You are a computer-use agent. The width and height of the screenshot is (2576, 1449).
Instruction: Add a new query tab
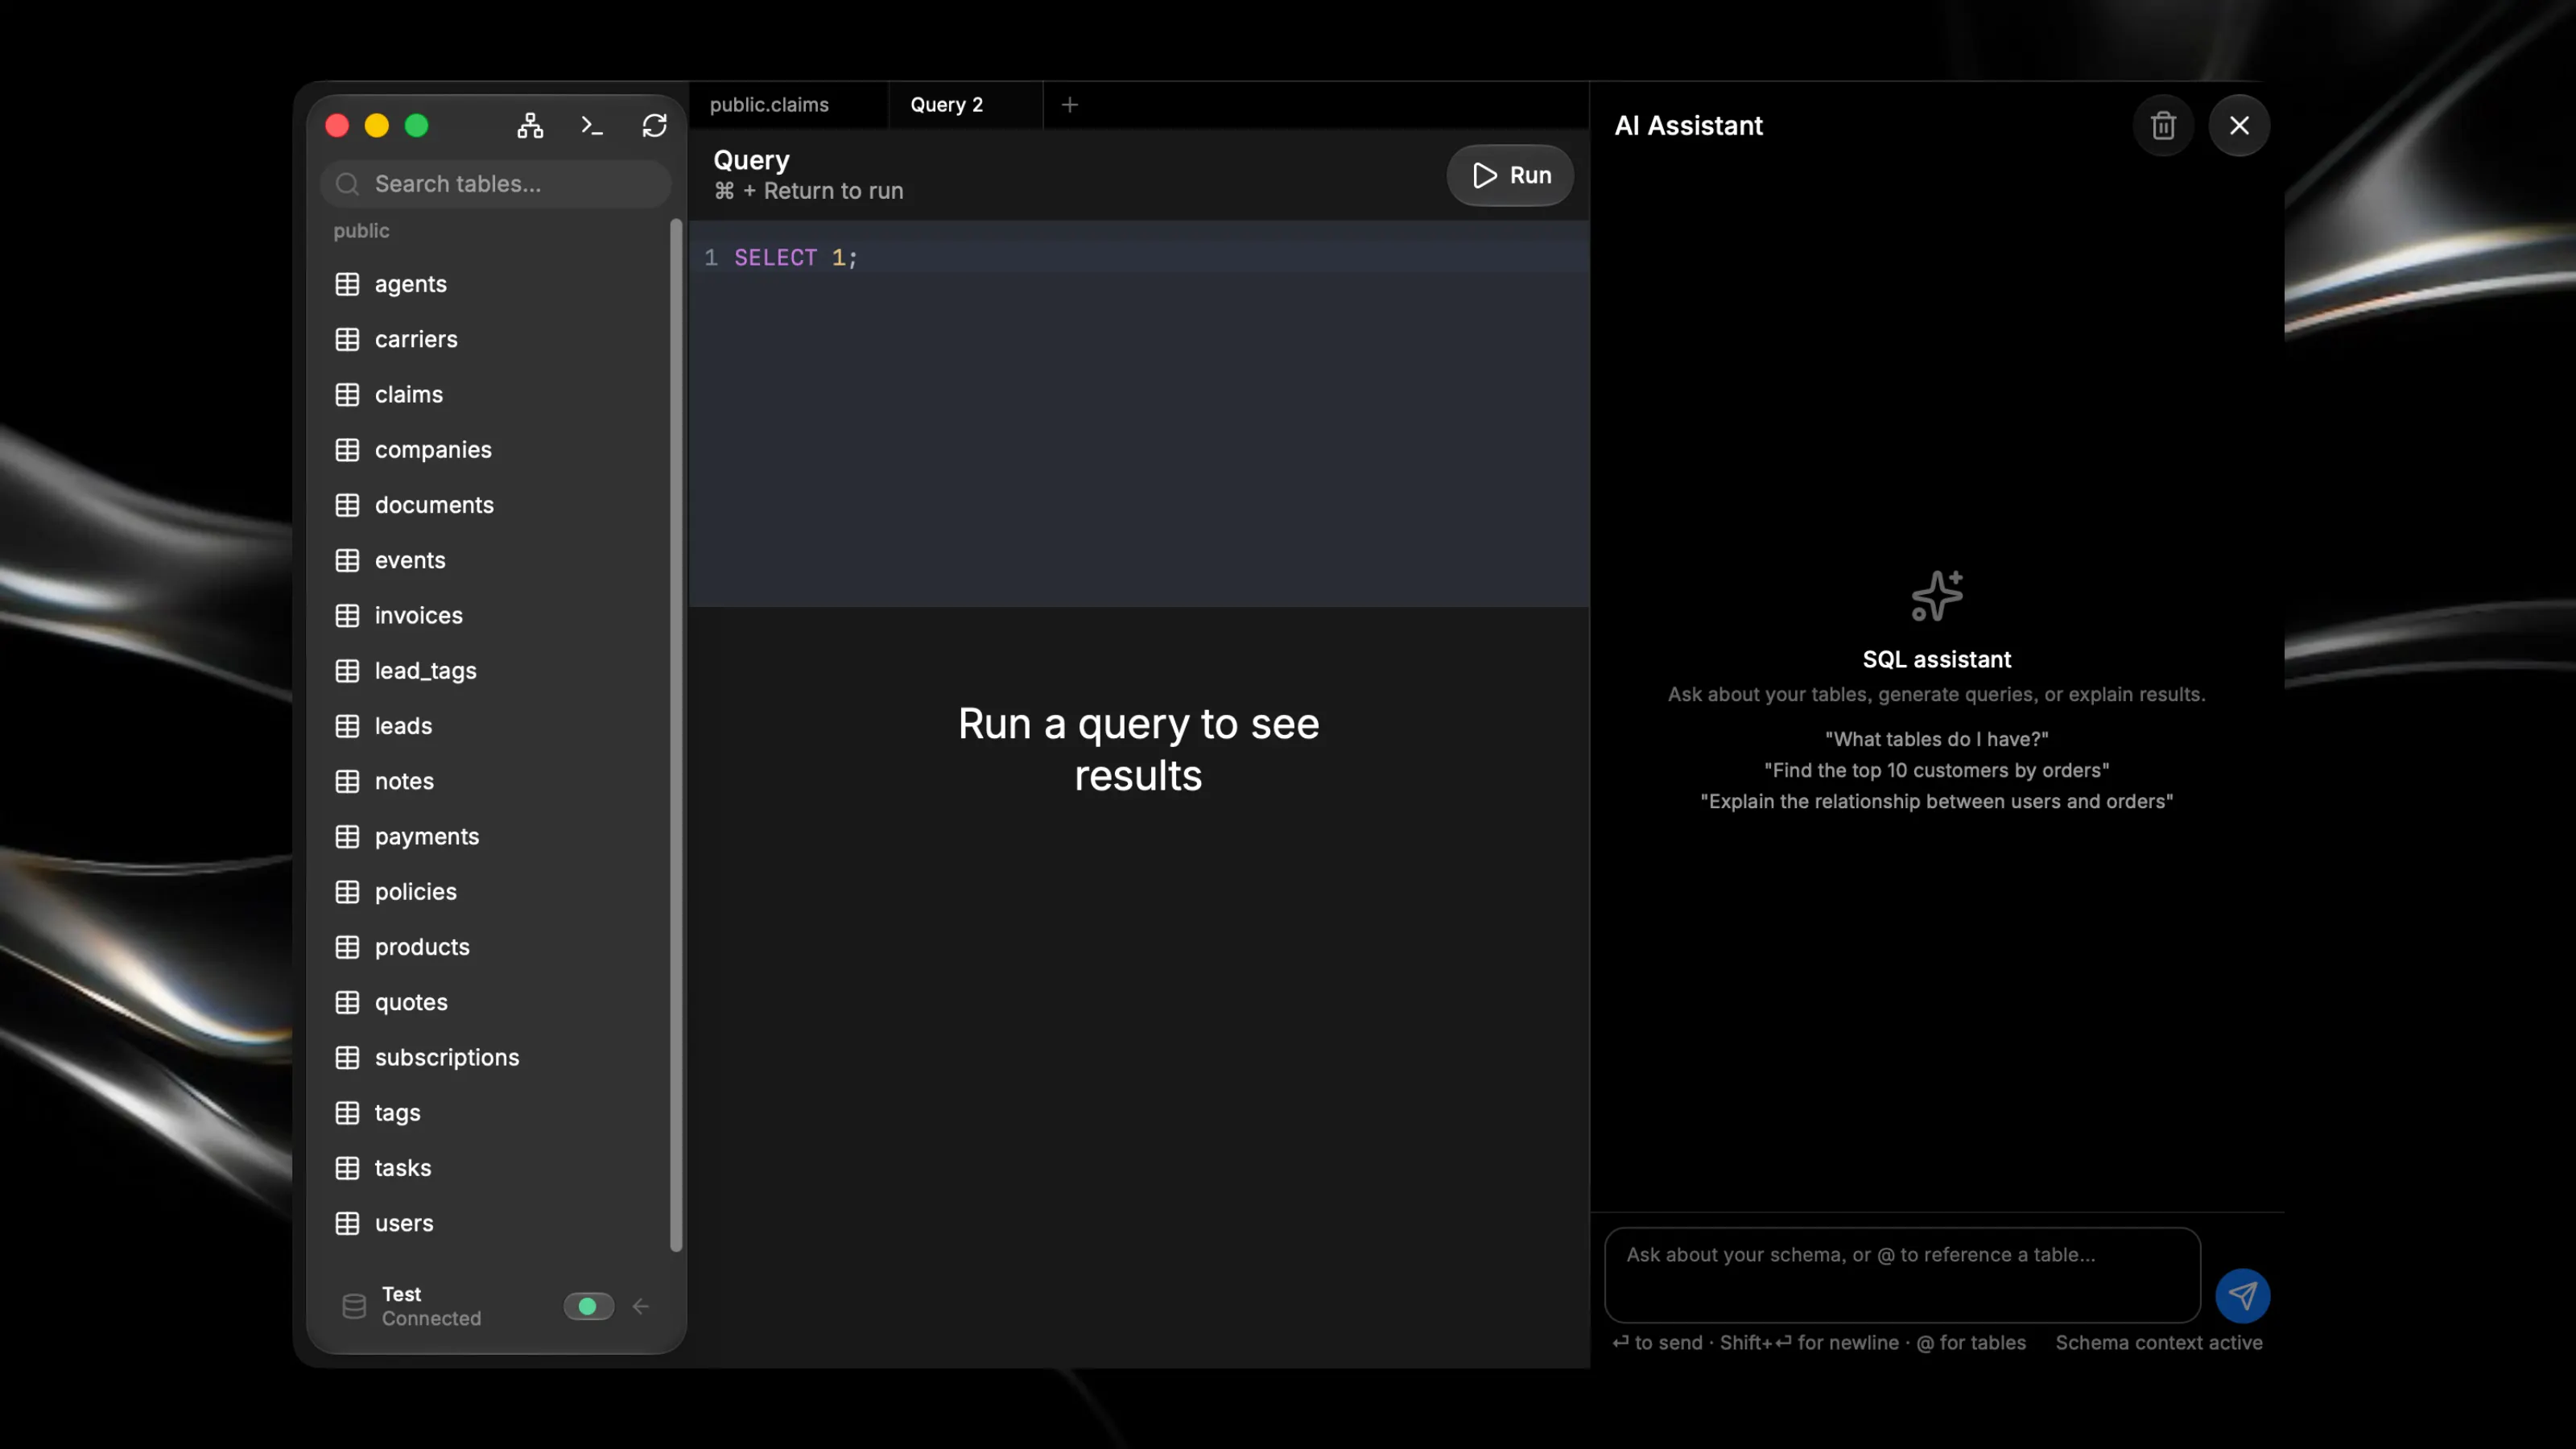(x=1069, y=105)
